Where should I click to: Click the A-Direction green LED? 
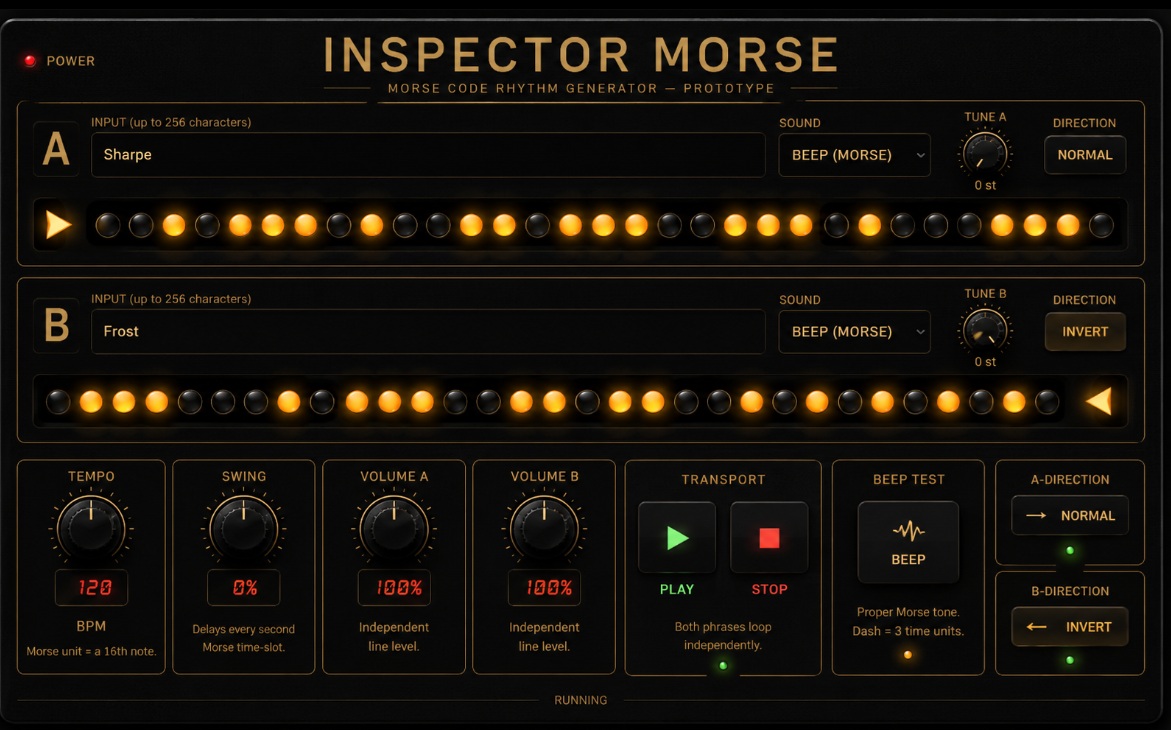1070,551
